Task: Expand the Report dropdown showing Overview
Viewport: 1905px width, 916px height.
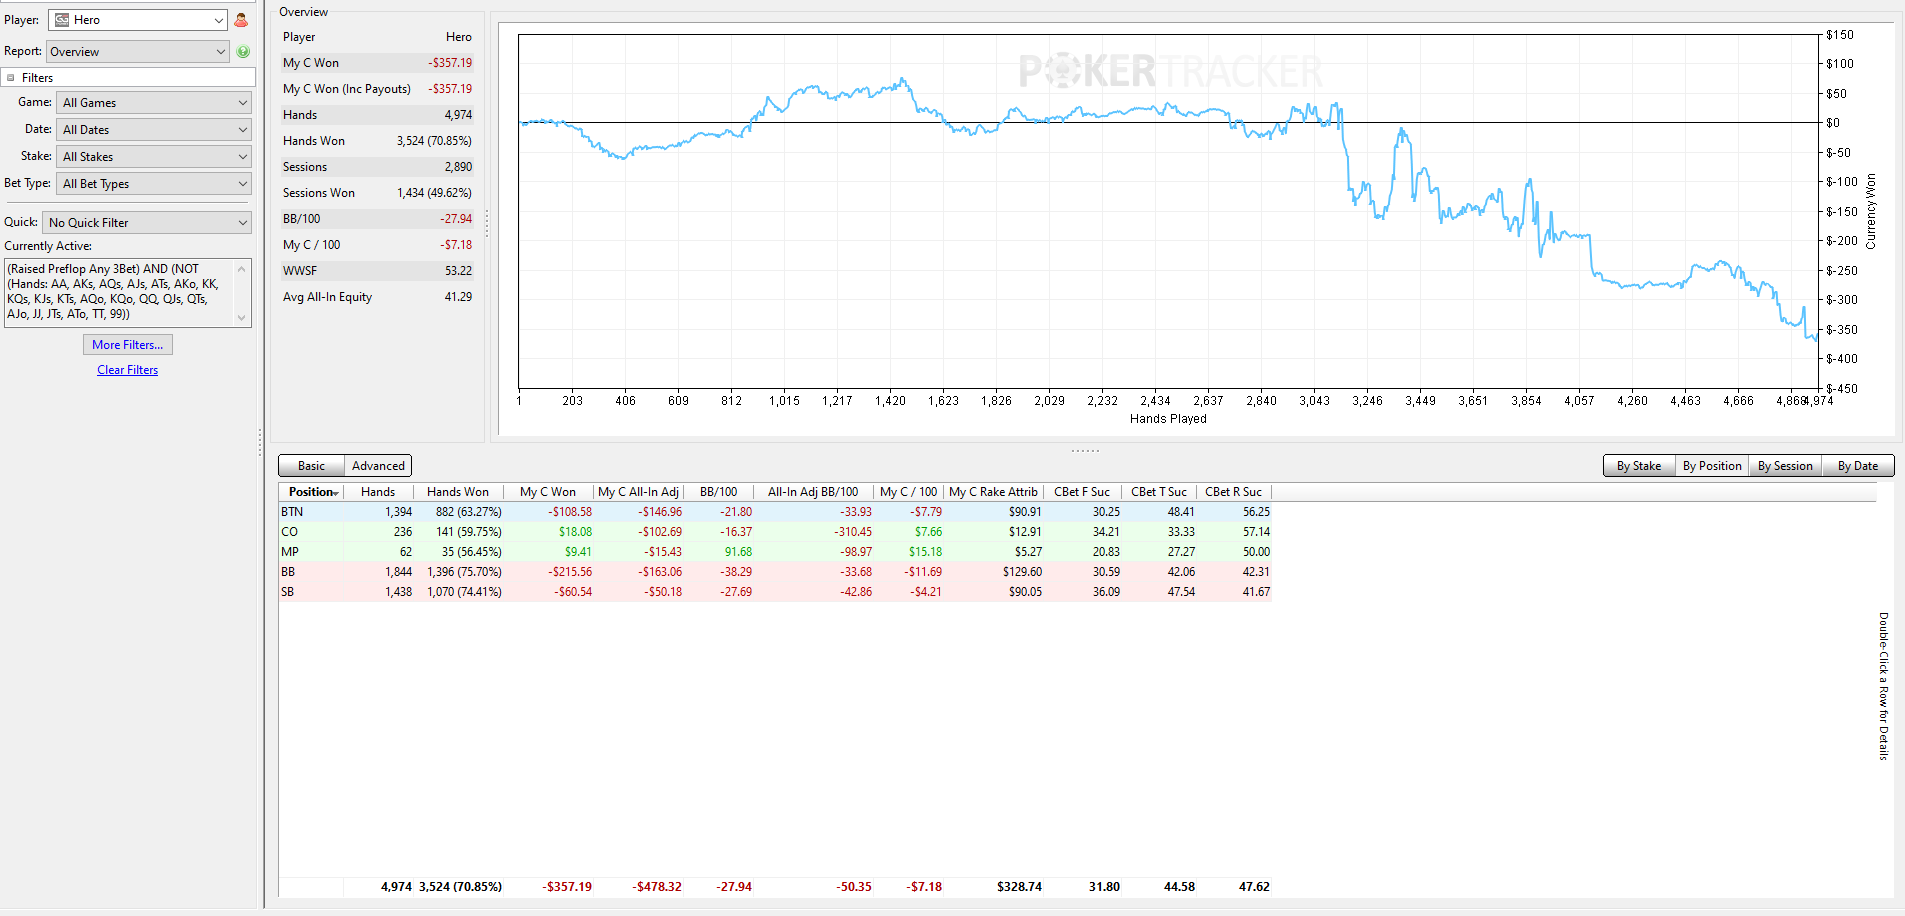Action: point(139,52)
